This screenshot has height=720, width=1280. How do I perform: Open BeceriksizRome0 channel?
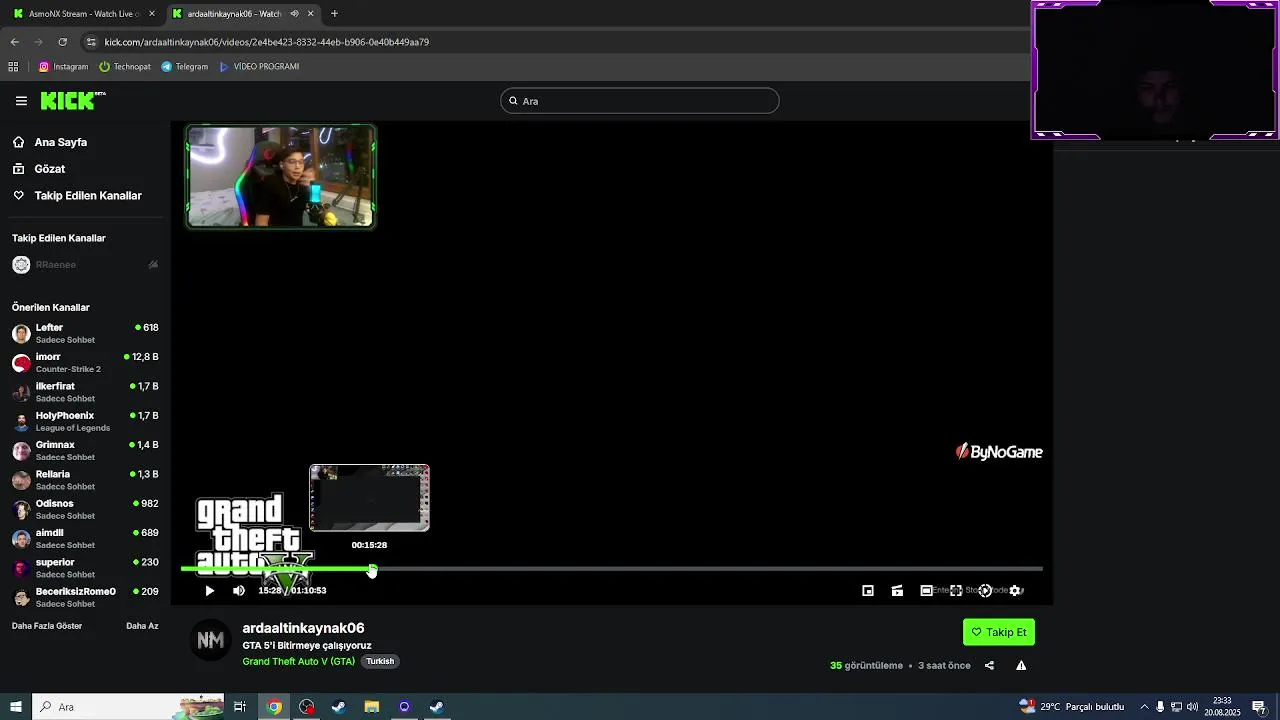point(85,597)
